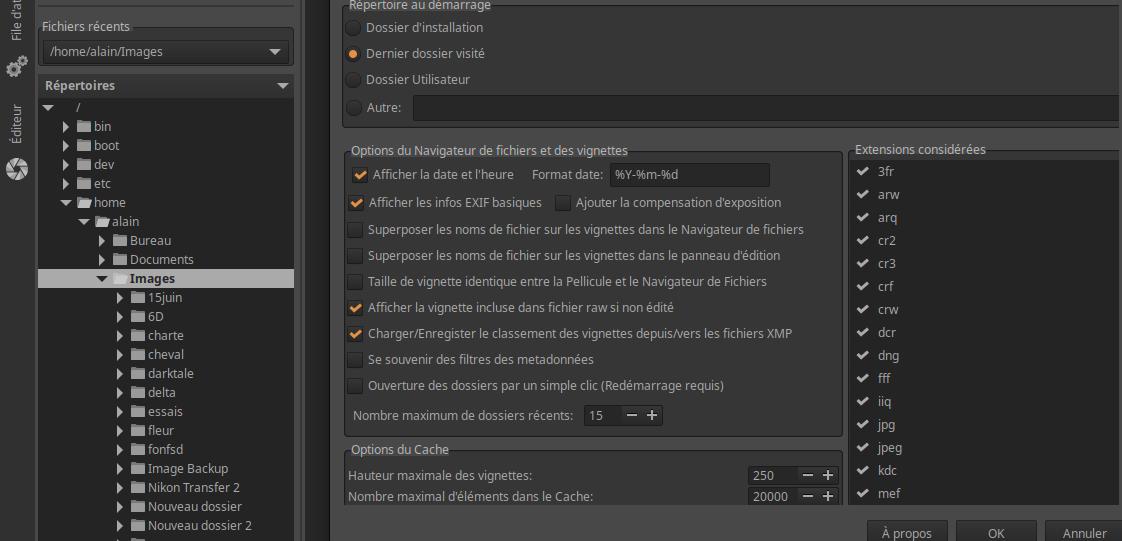Collapse the root / tree node
This screenshot has height=541, width=1122.
coord(48,108)
